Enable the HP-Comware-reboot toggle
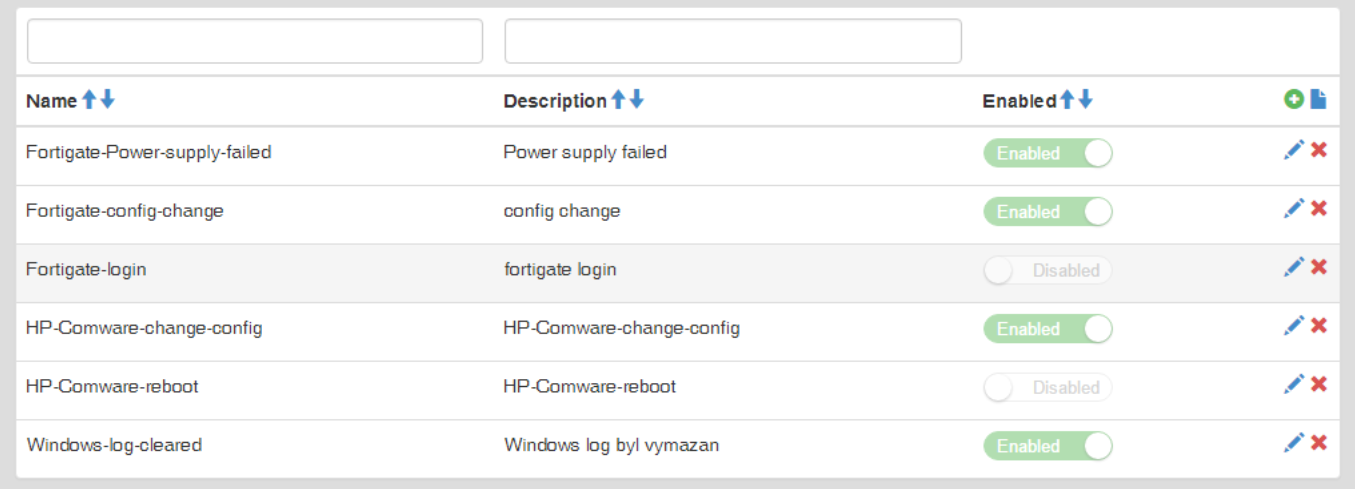This screenshot has height=489, width=1355. (1047, 387)
